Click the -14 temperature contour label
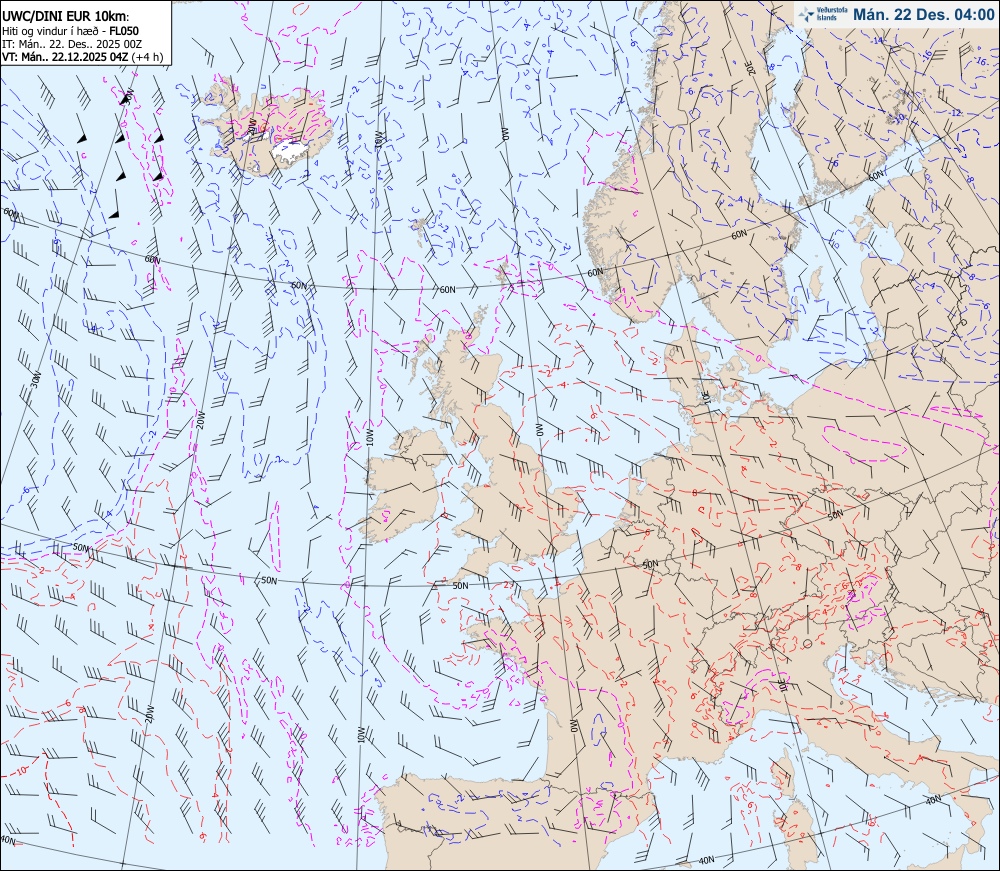 point(878,41)
